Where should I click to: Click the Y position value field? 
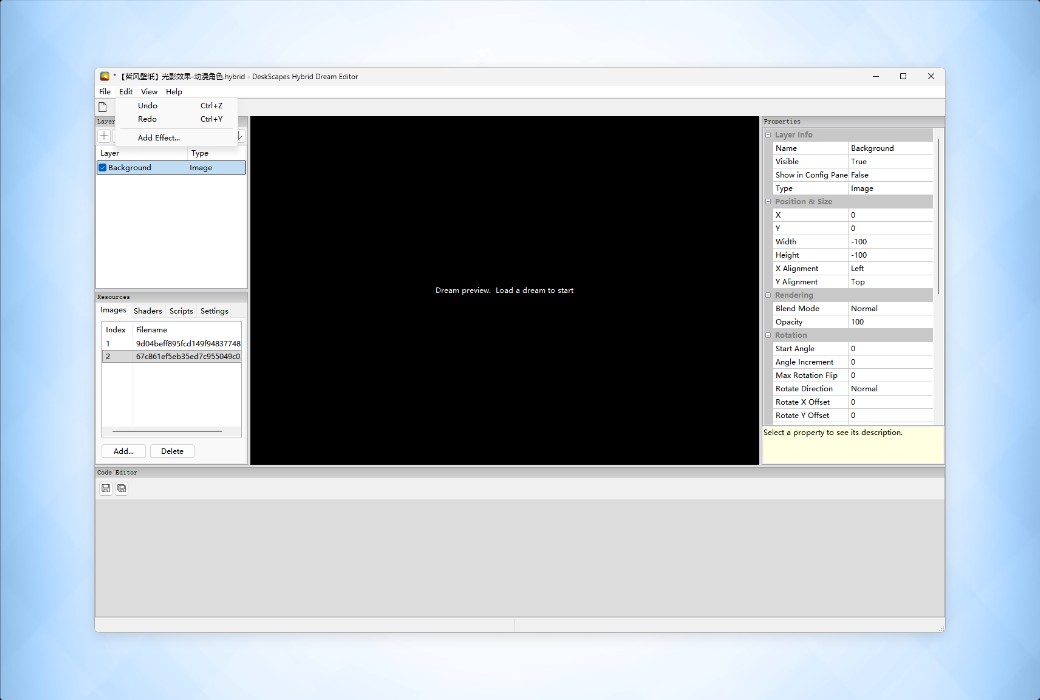891,228
